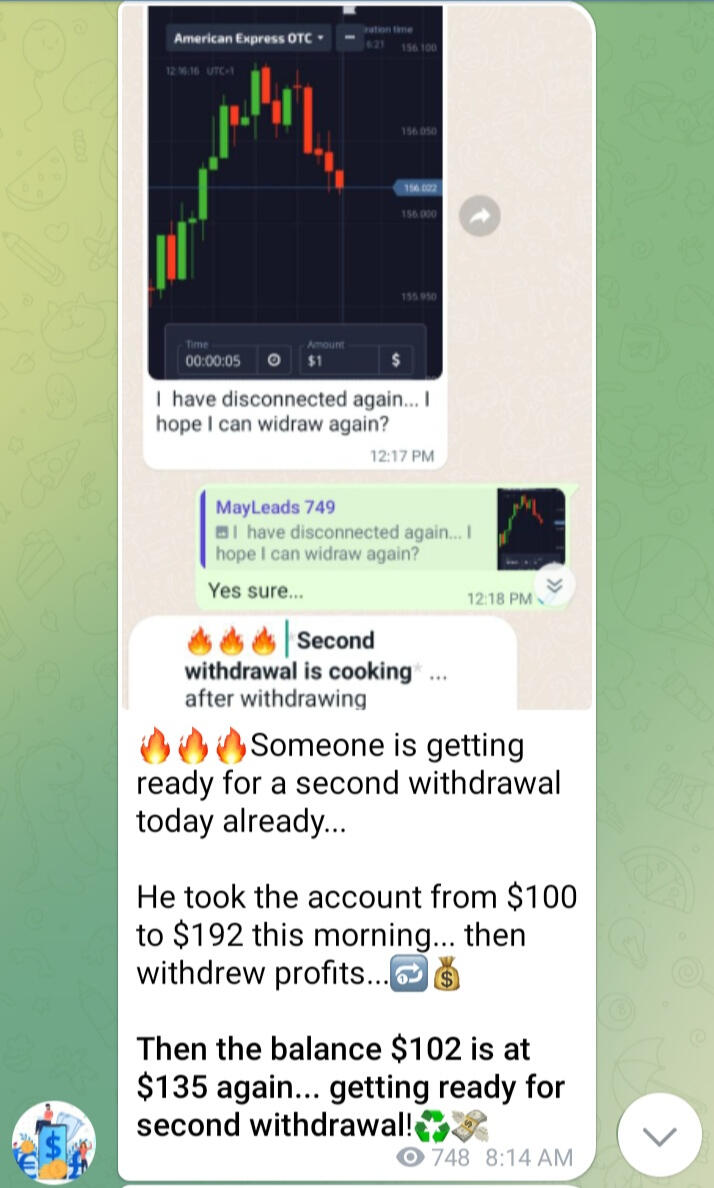Tap the double-chevron scroll icon in chat screenshot
This screenshot has width=714, height=1188.
[x=556, y=586]
